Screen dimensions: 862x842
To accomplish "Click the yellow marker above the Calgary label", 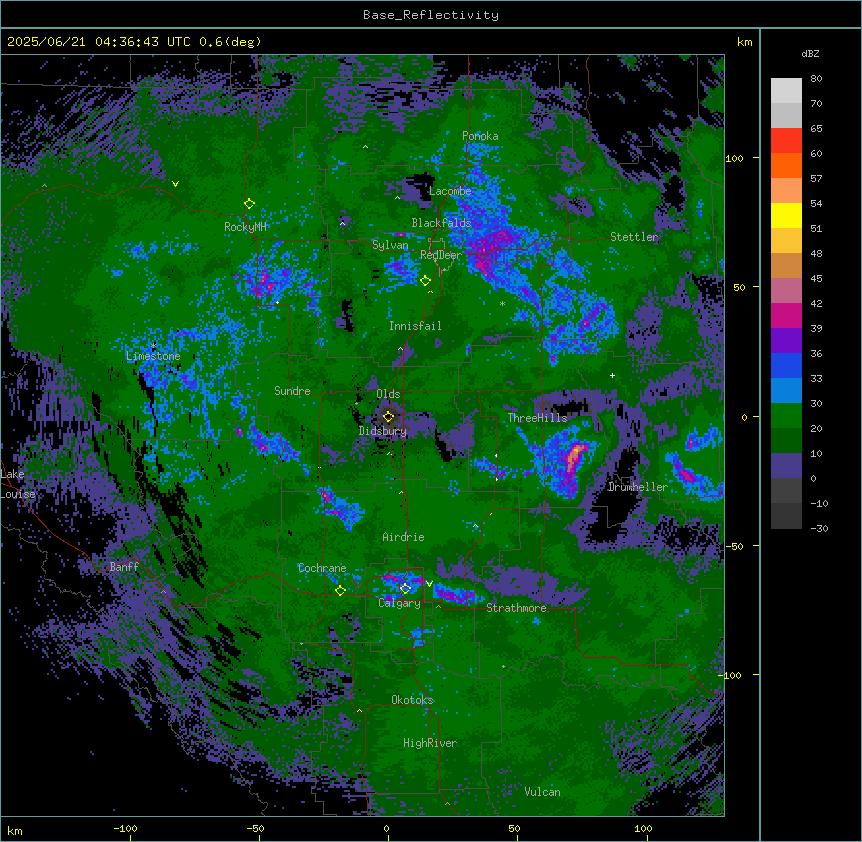I will pyautogui.click(x=405, y=589).
